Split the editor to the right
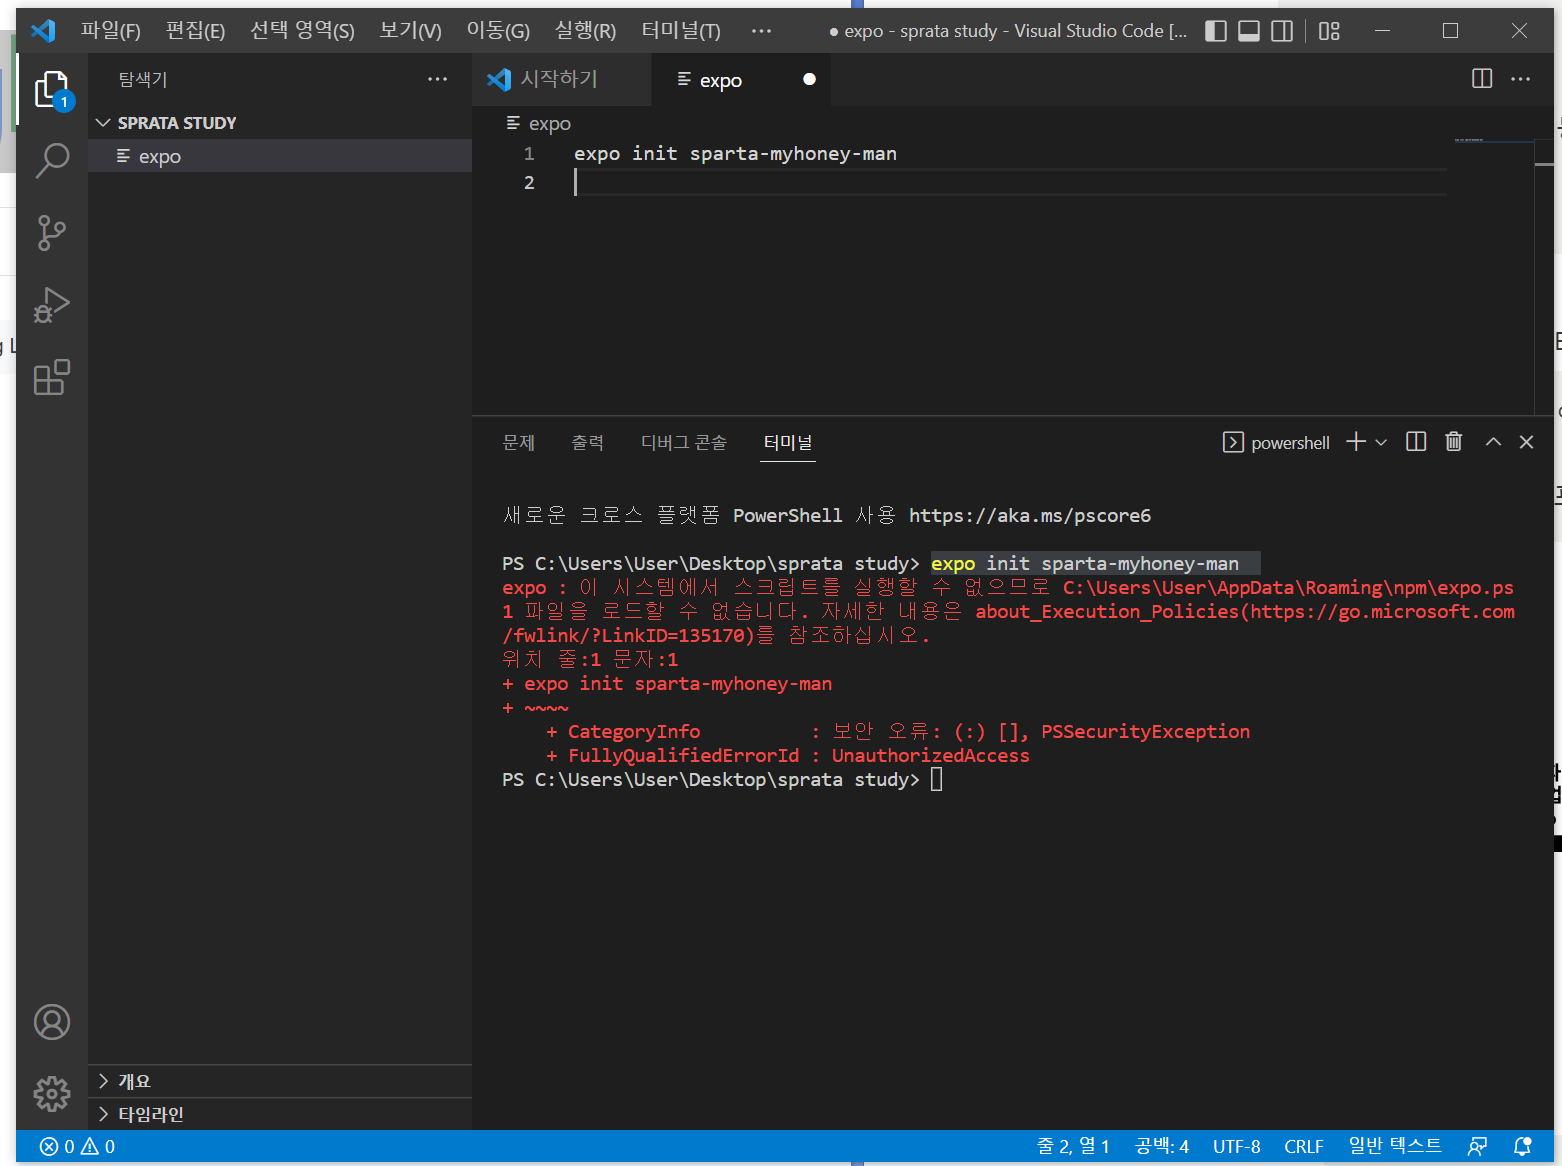This screenshot has width=1562, height=1166. click(x=1482, y=79)
